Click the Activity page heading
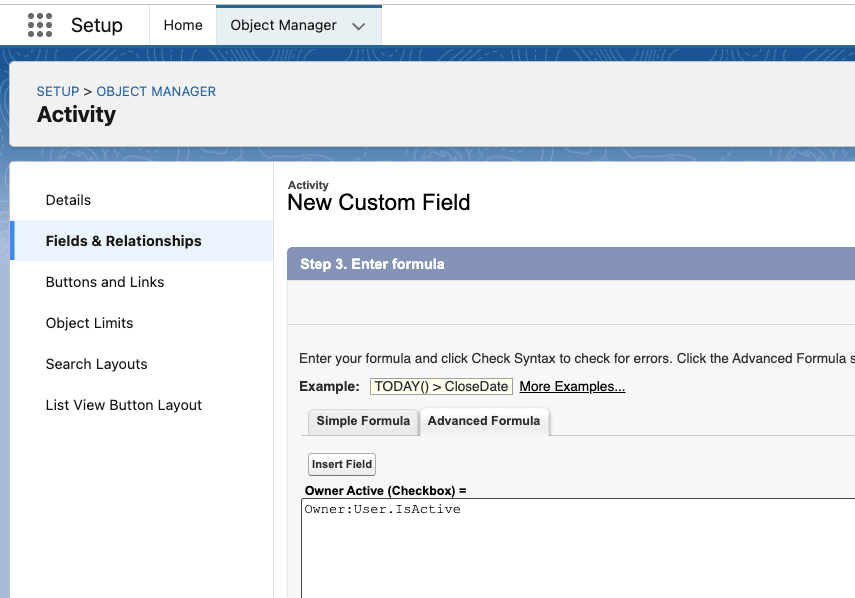 76,114
